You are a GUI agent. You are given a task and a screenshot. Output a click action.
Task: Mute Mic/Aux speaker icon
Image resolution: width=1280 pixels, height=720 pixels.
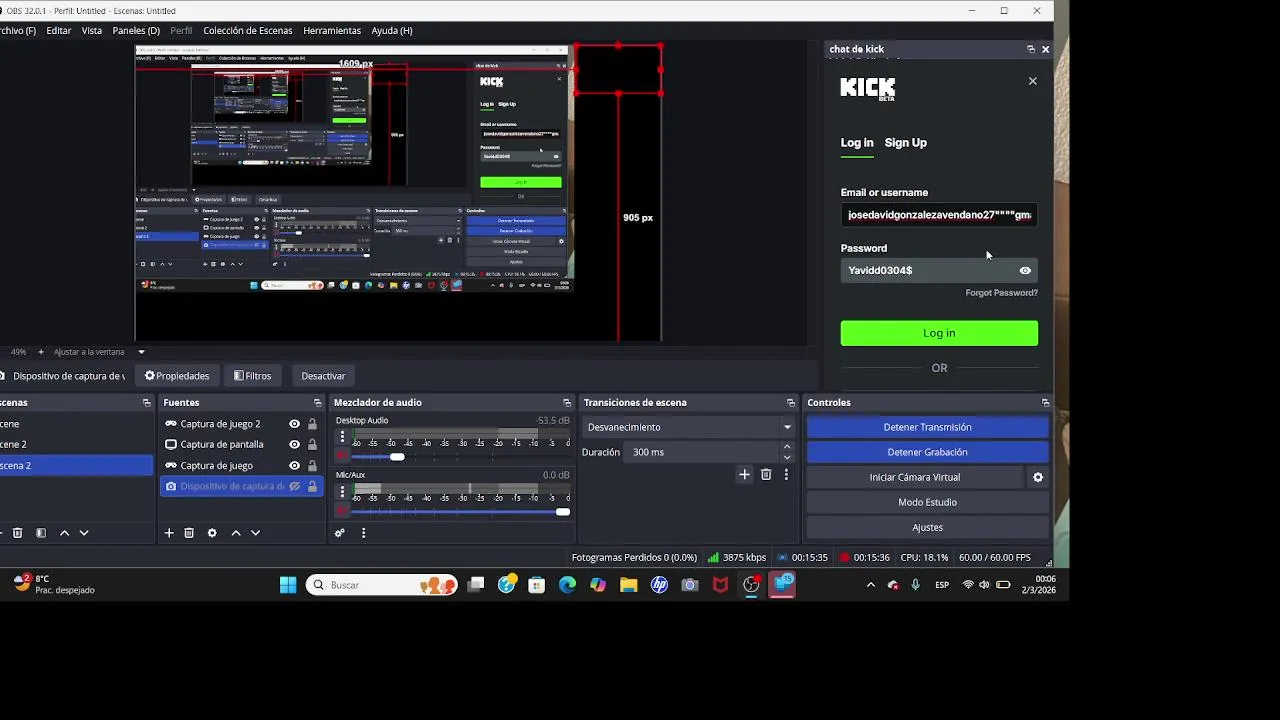click(x=342, y=511)
